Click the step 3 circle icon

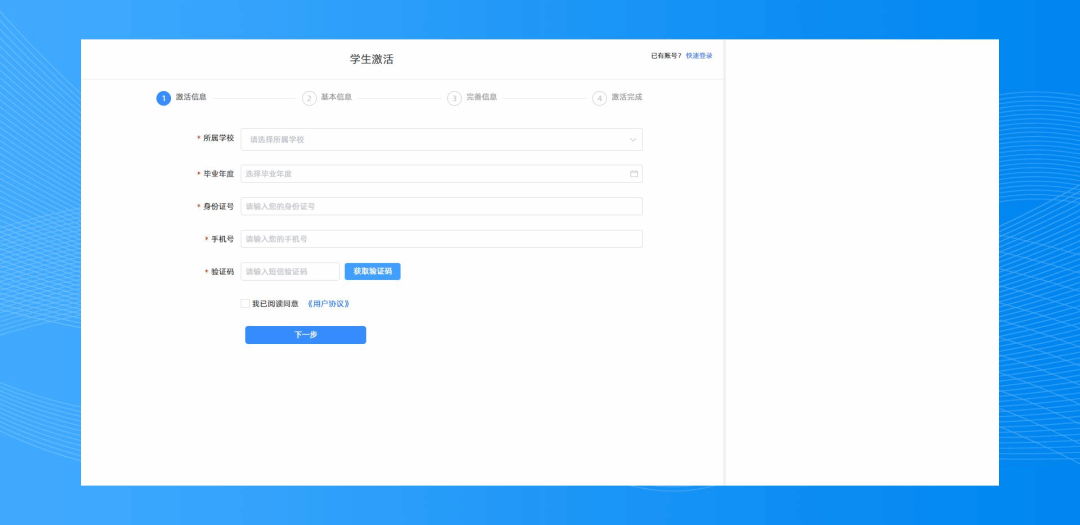454,98
